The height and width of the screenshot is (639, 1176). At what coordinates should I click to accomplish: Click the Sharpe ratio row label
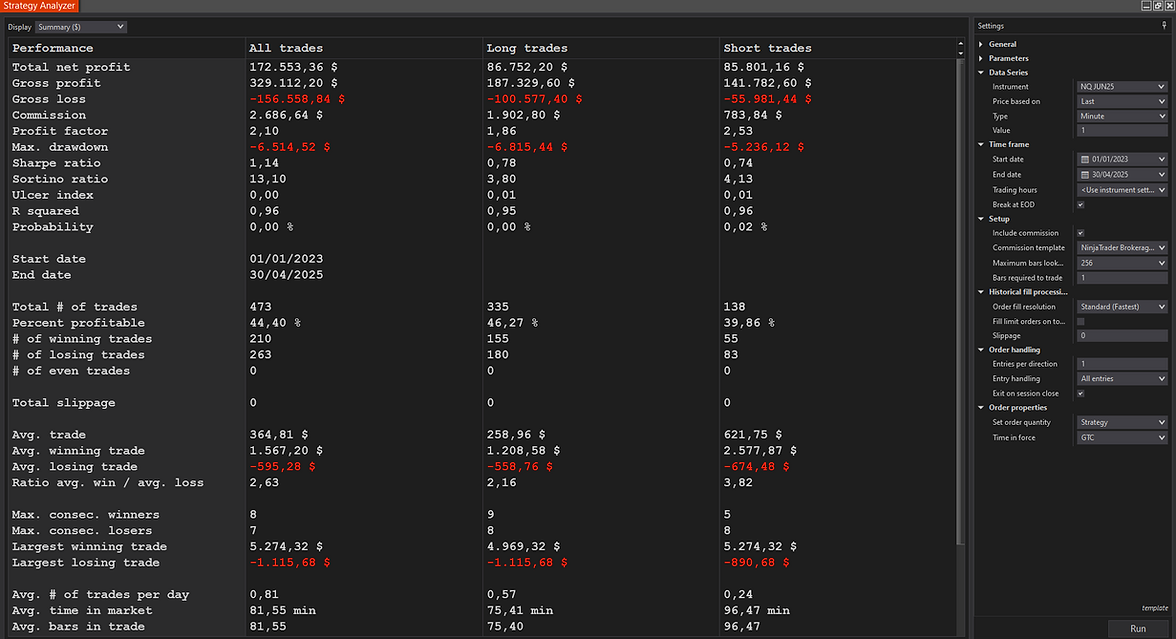(56, 164)
